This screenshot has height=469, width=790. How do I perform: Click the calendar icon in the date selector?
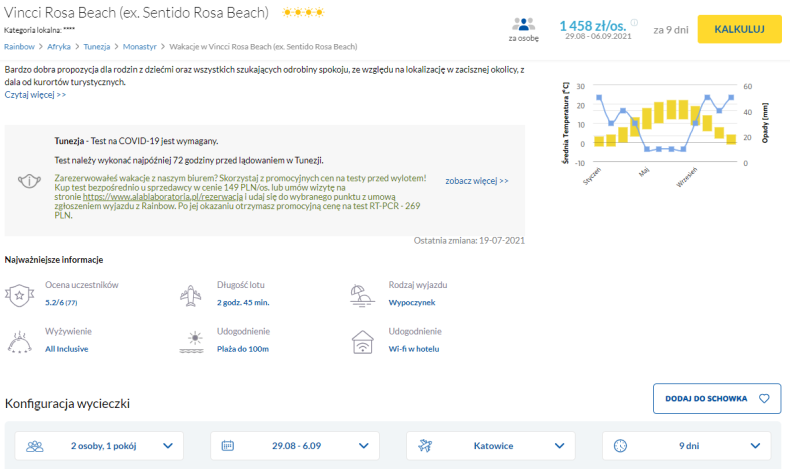click(228, 446)
